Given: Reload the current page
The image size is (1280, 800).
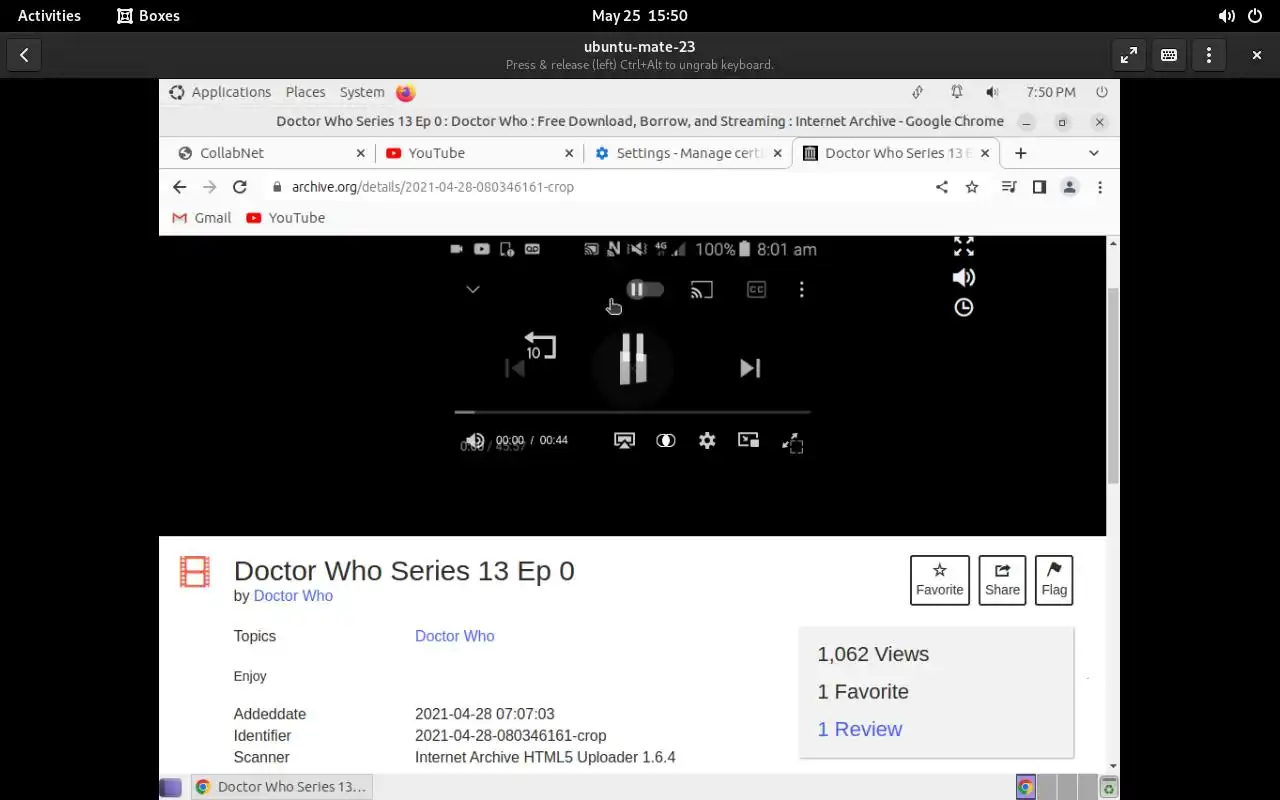Looking at the screenshot, I should click(x=239, y=187).
